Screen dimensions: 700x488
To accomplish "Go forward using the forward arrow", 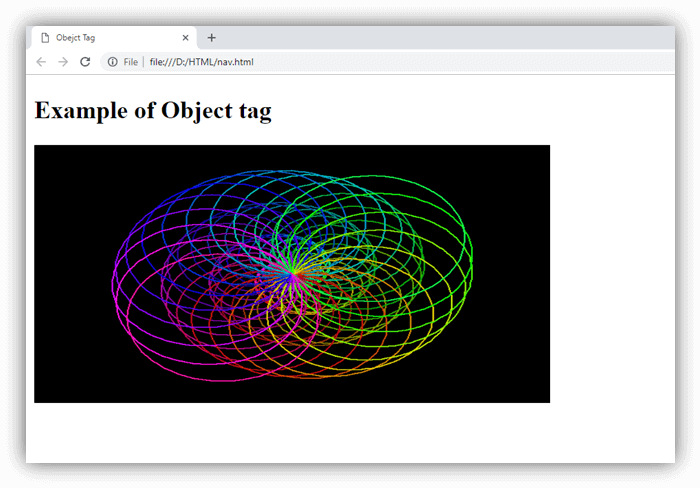I will 63,62.
